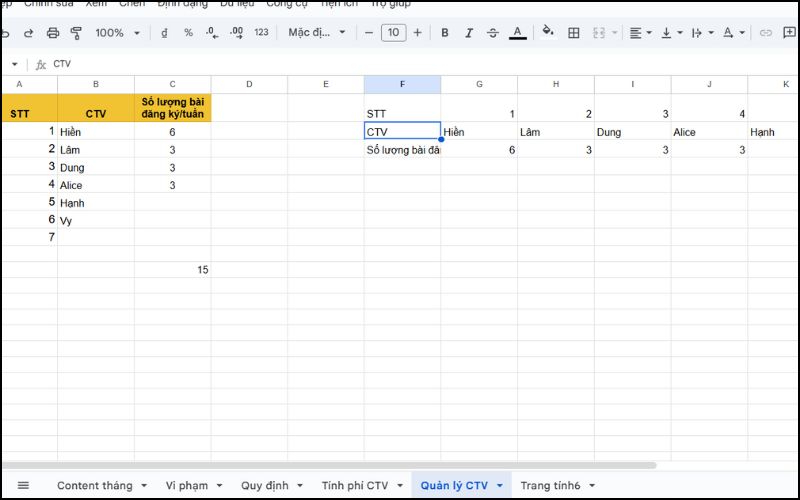Toggle strikethrough formatting
The height and width of the screenshot is (500, 800).
tap(492, 33)
